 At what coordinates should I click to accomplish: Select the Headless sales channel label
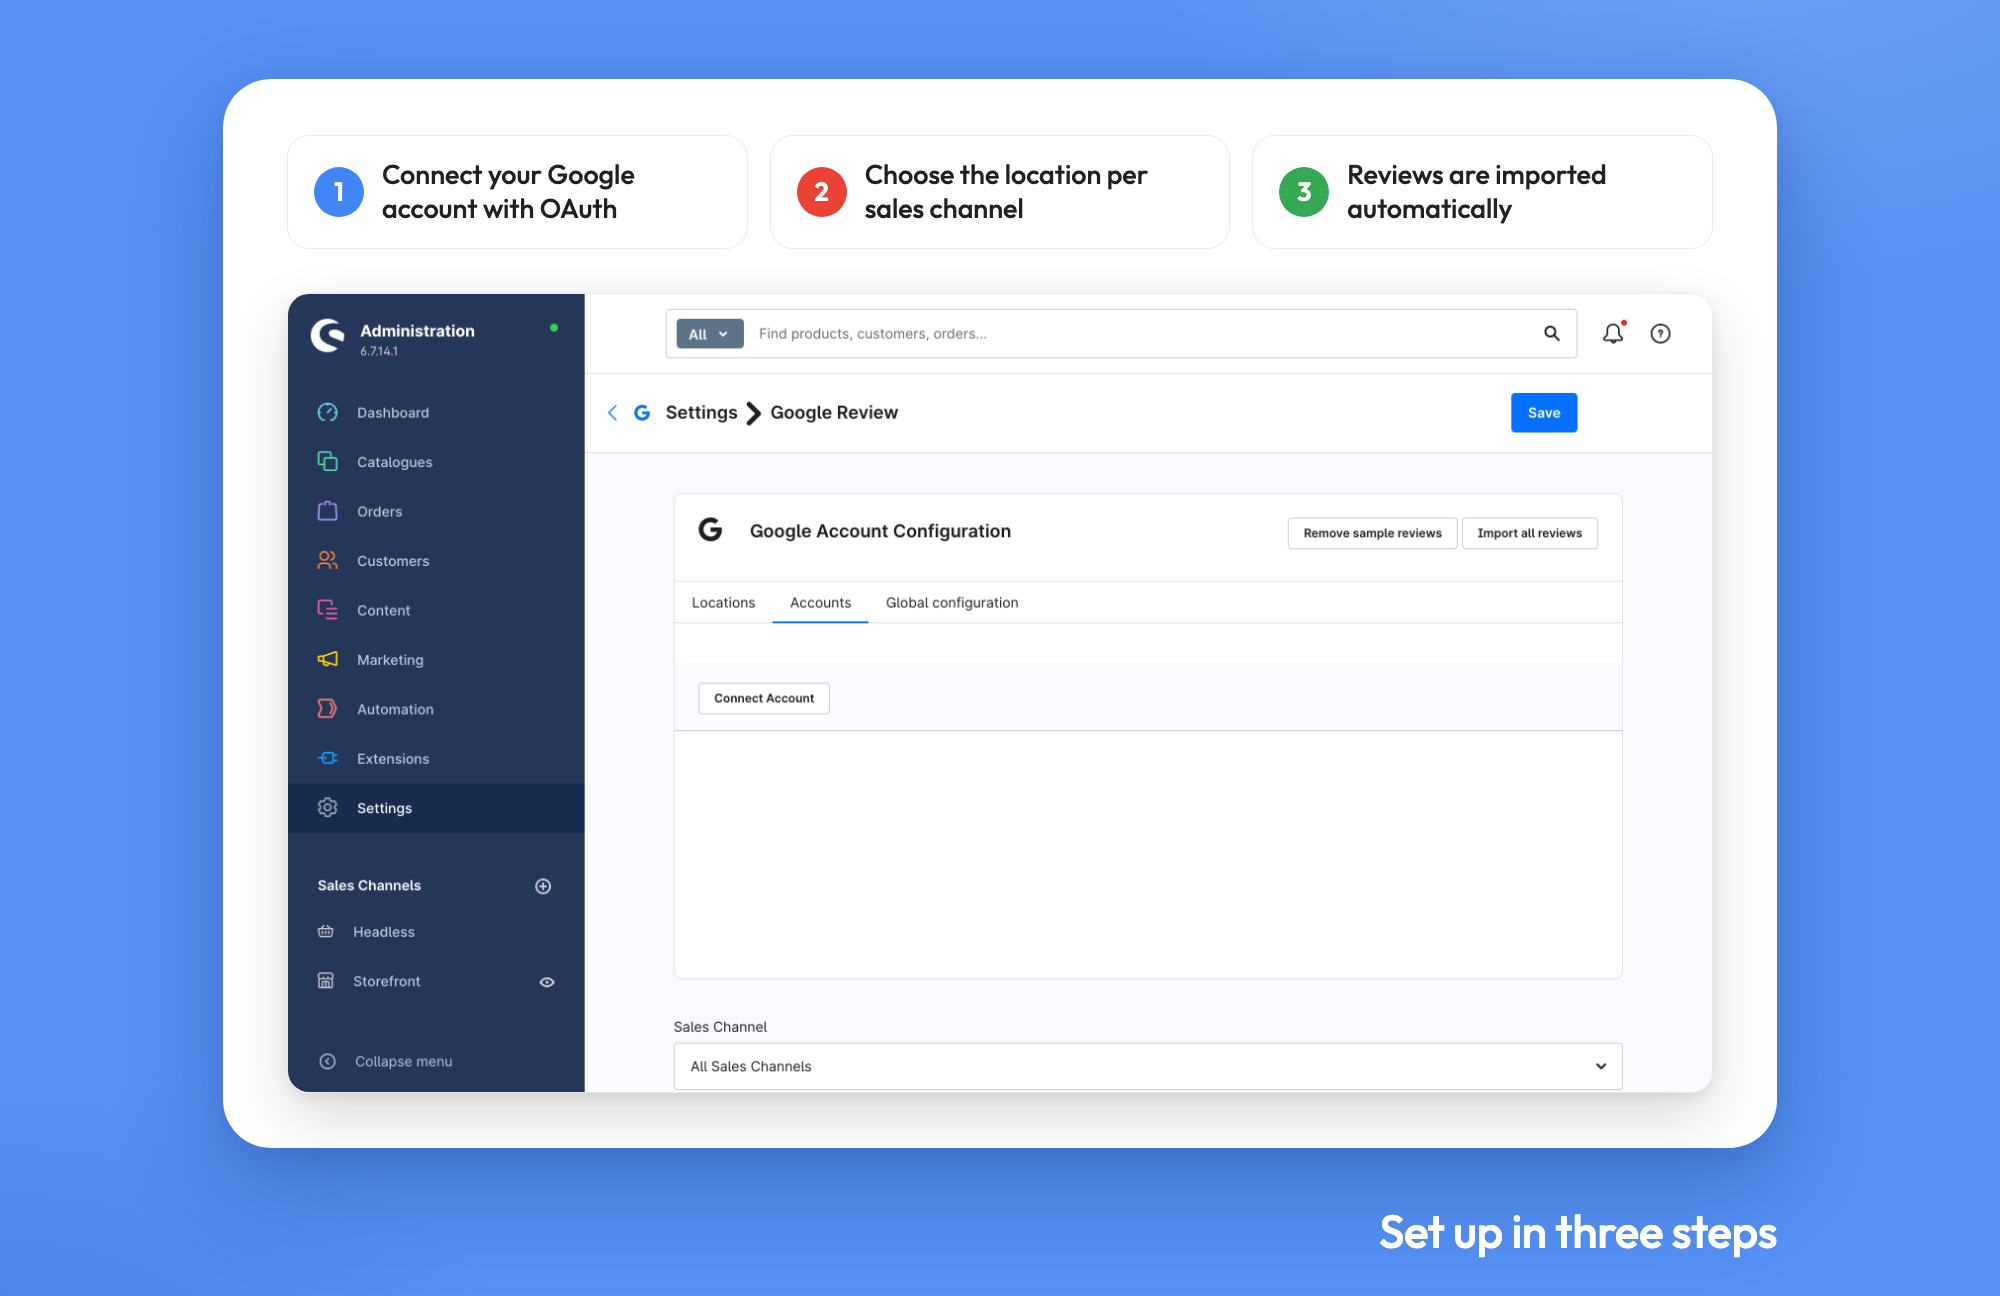(384, 932)
